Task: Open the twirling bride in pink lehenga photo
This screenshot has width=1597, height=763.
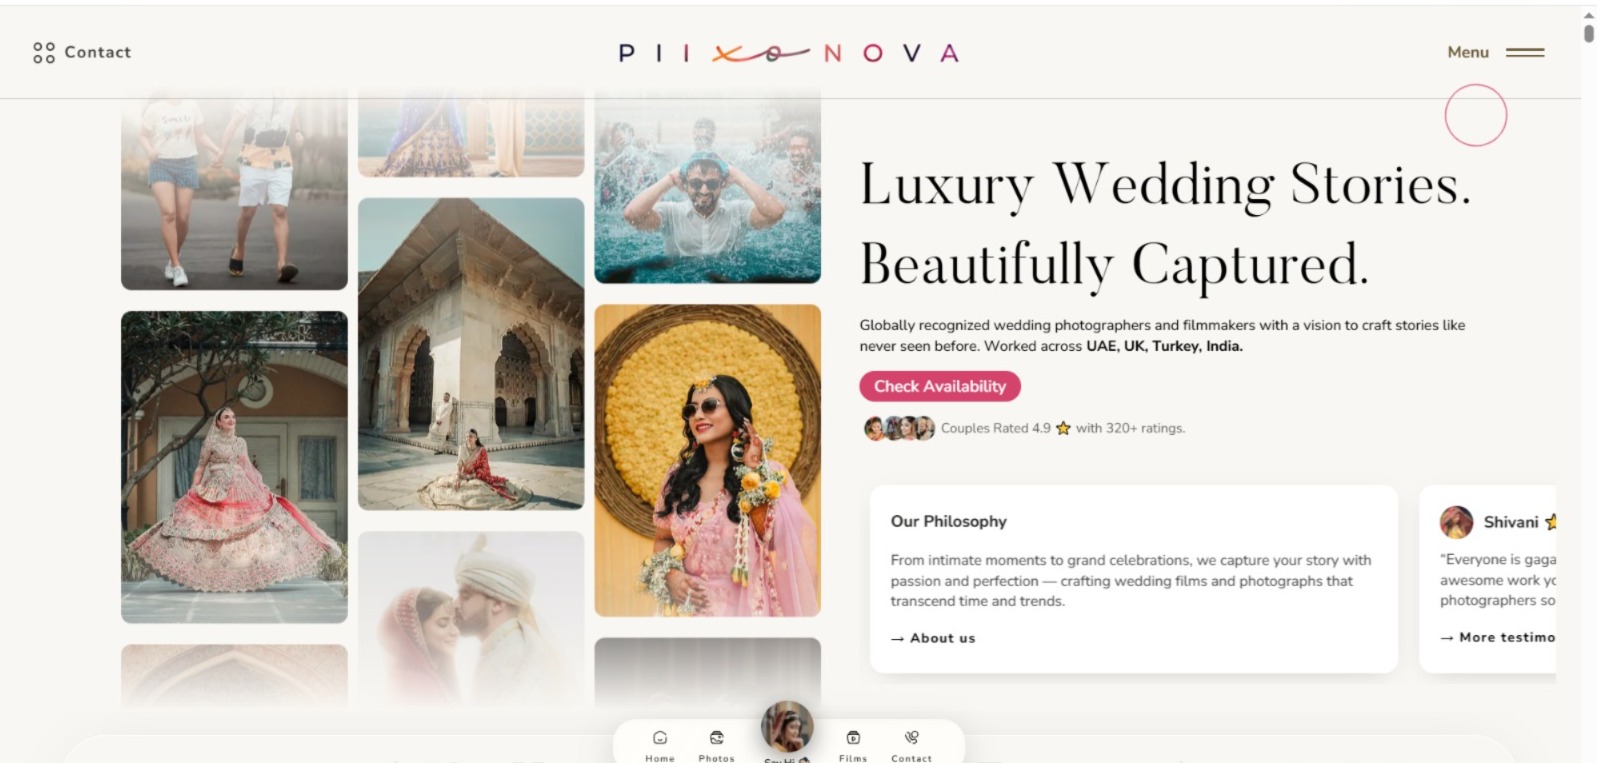Action: (235, 467)
